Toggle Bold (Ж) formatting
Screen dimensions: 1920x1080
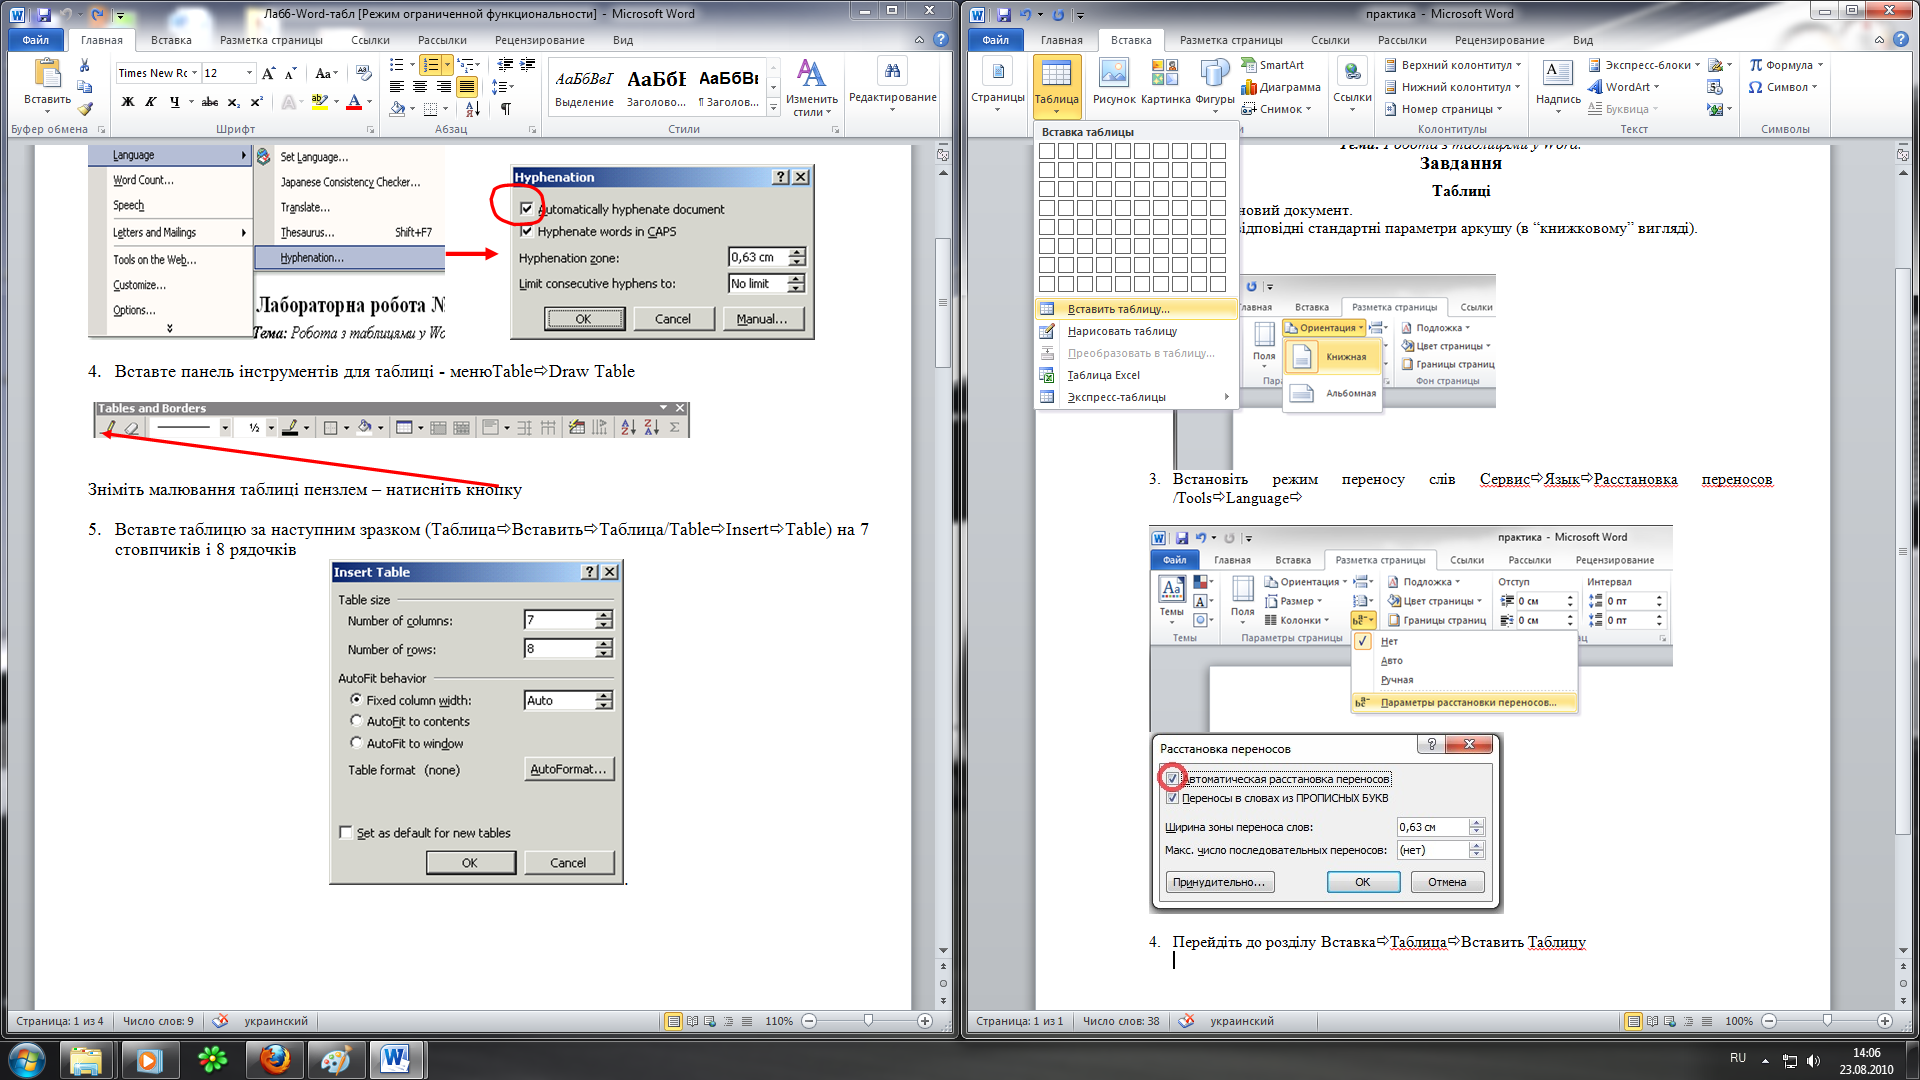point(127,102)
